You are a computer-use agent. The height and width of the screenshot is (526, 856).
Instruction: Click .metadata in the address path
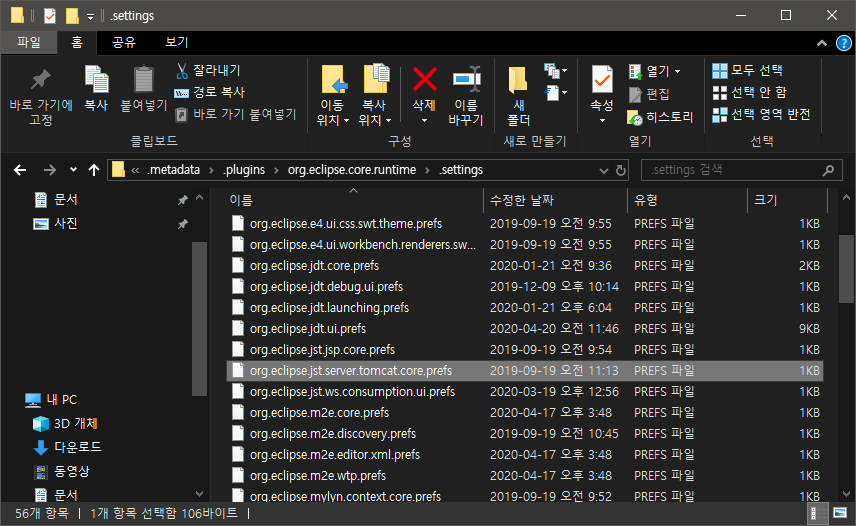point(173,170)
